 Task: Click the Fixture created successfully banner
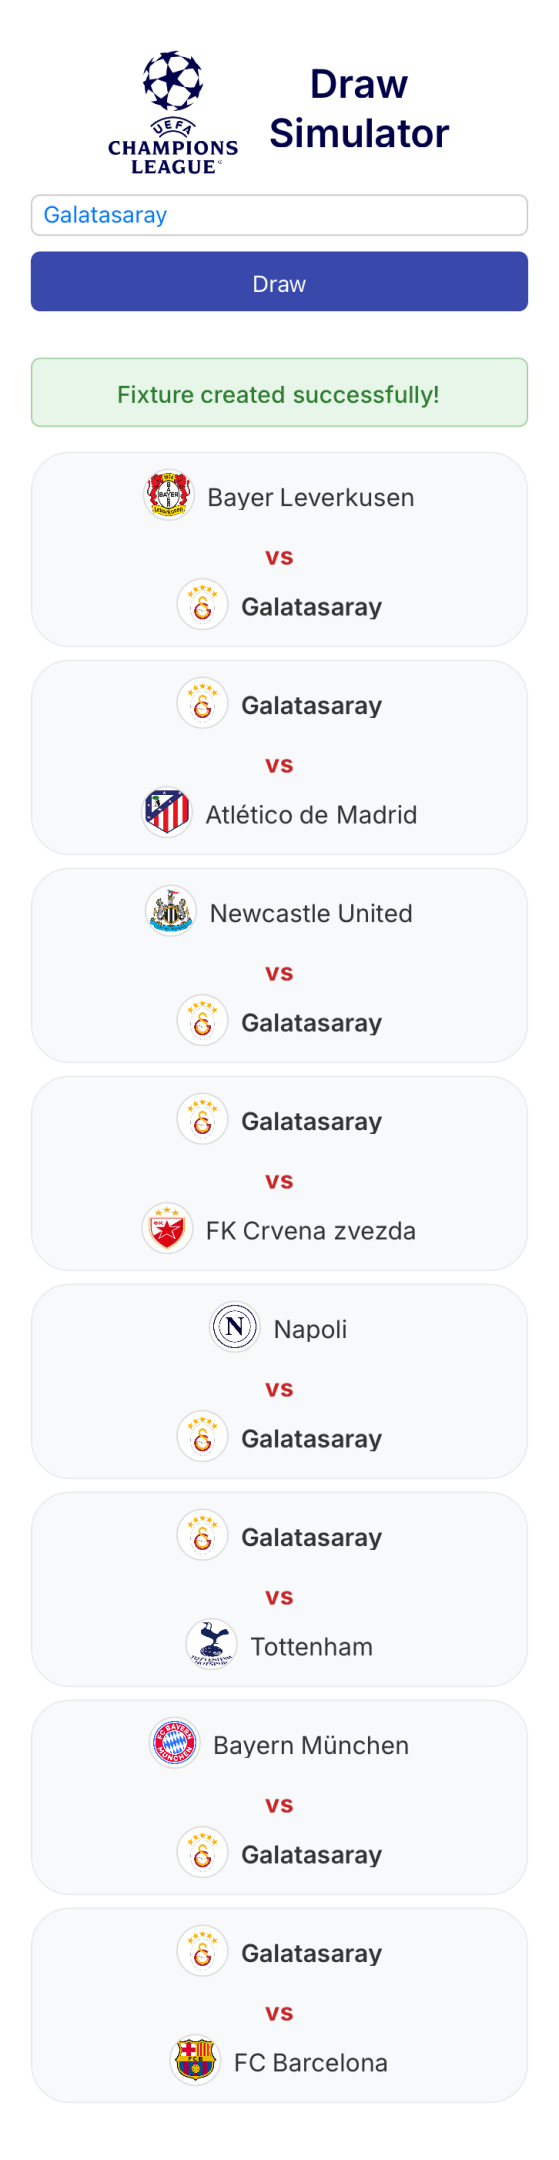279,393
